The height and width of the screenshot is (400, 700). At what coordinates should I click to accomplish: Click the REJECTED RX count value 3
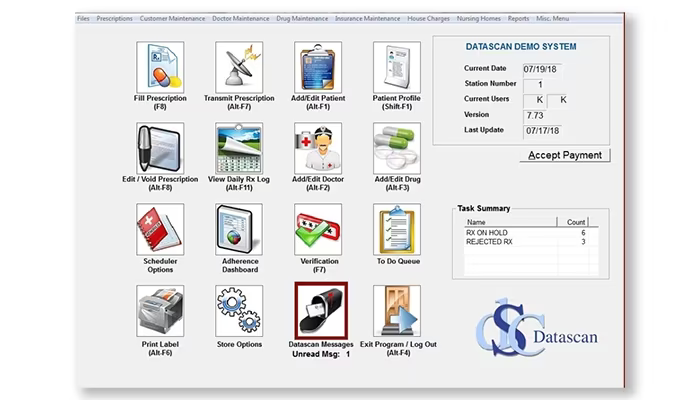583,242
